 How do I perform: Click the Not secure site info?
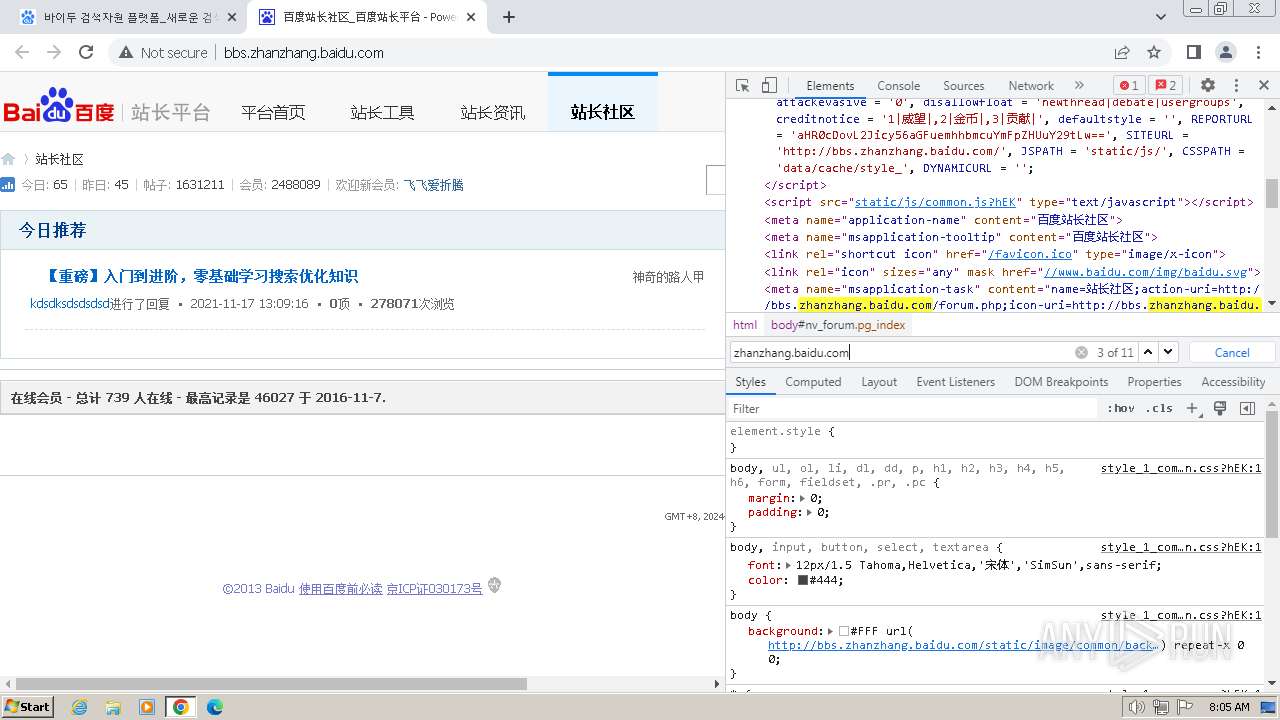(163, 52)
